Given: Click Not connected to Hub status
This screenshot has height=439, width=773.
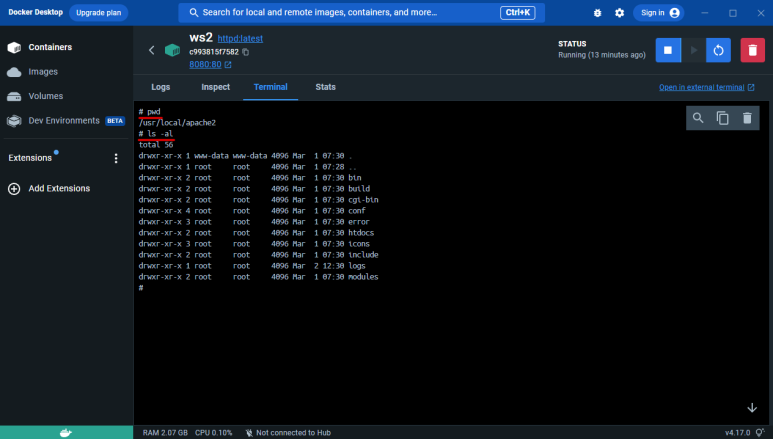Looking at the screenshot, I should click(x=288, y=433).
